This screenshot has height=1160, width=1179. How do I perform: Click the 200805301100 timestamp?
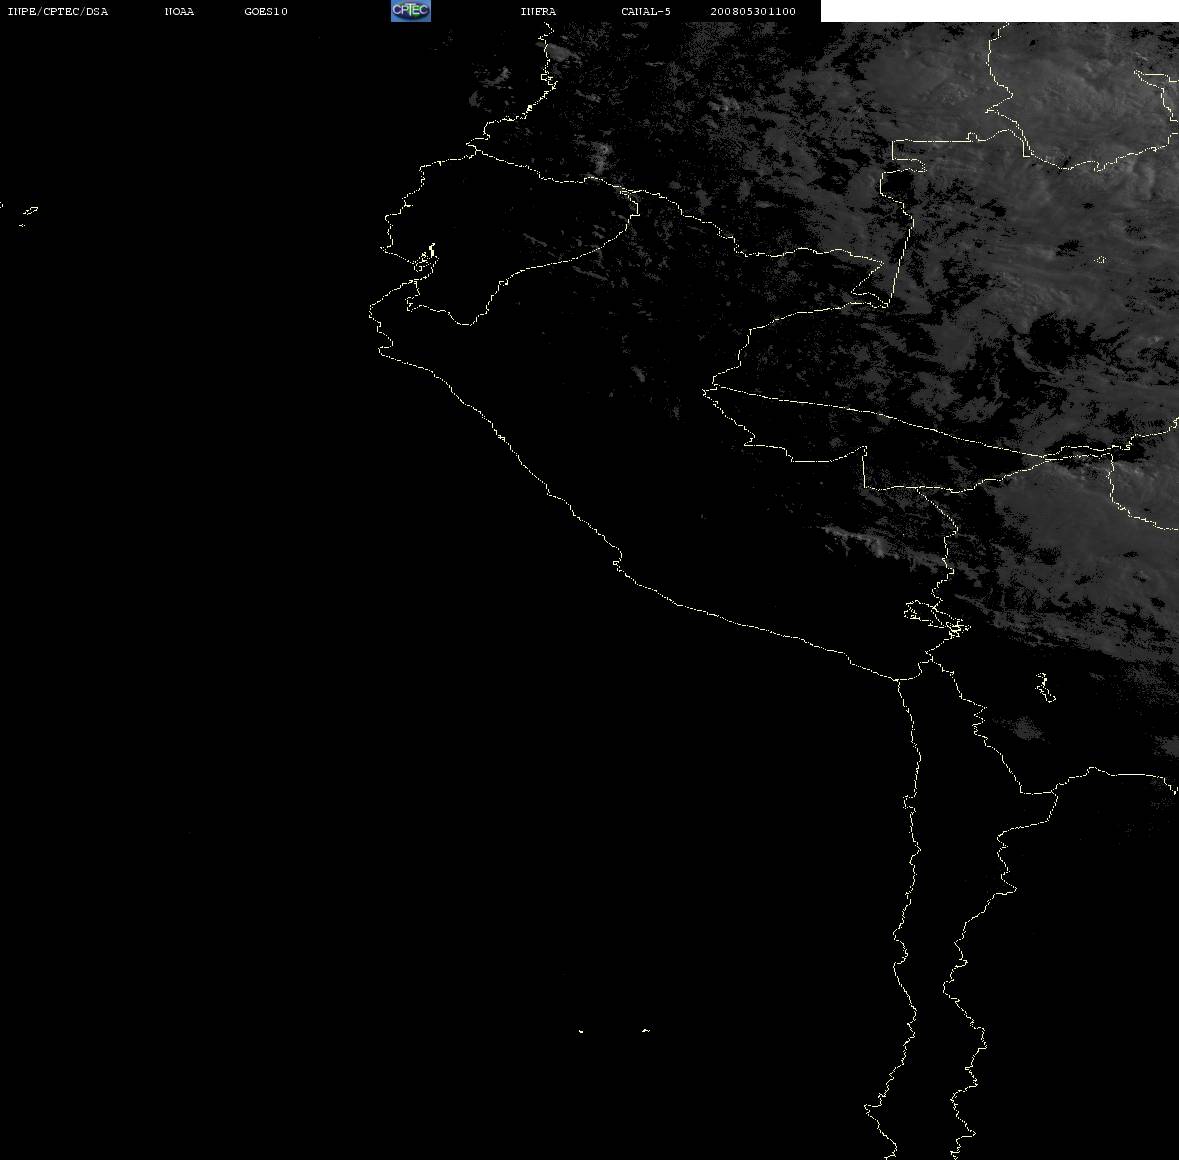[x=753, y=11]
